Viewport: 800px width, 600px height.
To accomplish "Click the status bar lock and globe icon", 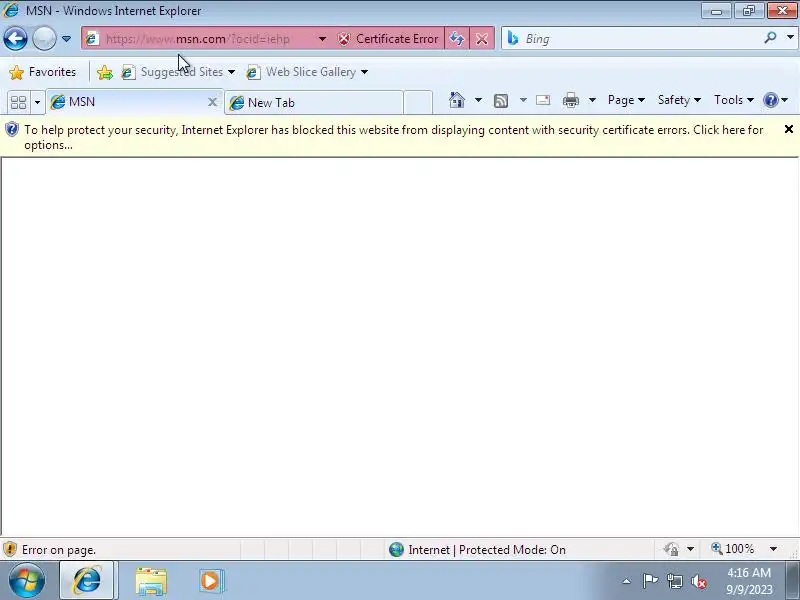I will 671,549.
